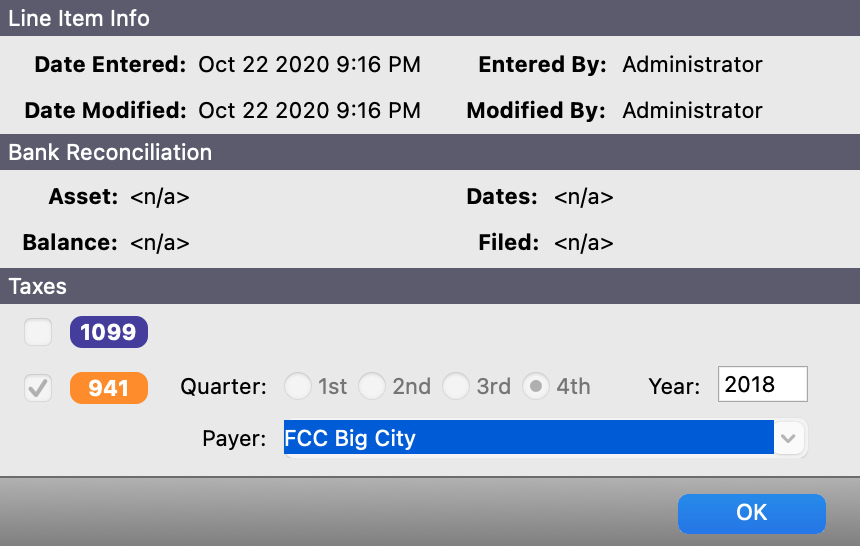The width and height of the screenshot is (860, 546).
Task: Click the Year input field
Action: point(762,385)
